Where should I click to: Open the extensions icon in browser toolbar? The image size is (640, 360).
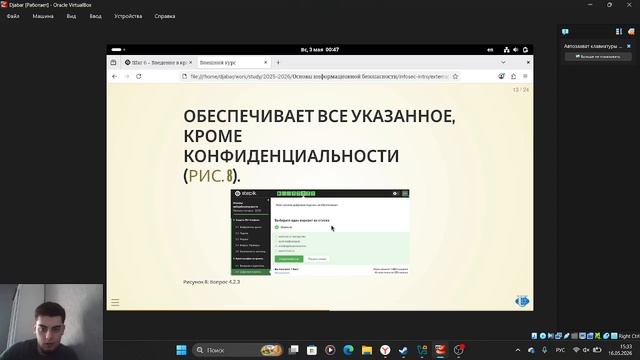[x=513, y=76]
